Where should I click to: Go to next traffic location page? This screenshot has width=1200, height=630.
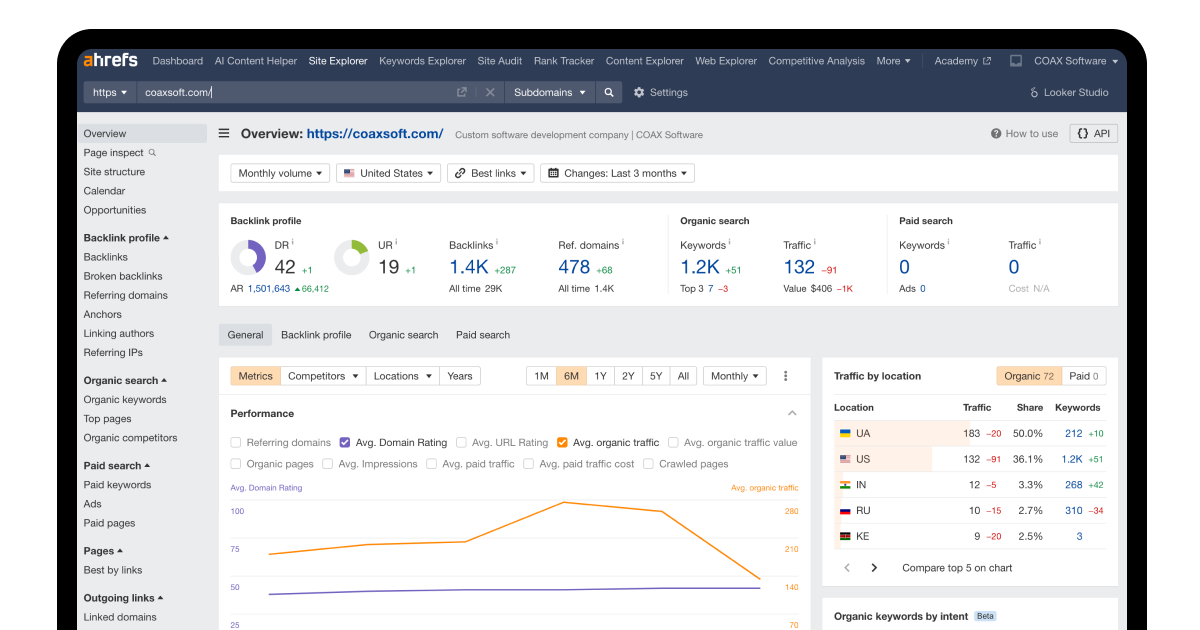(x=874, y=567)
